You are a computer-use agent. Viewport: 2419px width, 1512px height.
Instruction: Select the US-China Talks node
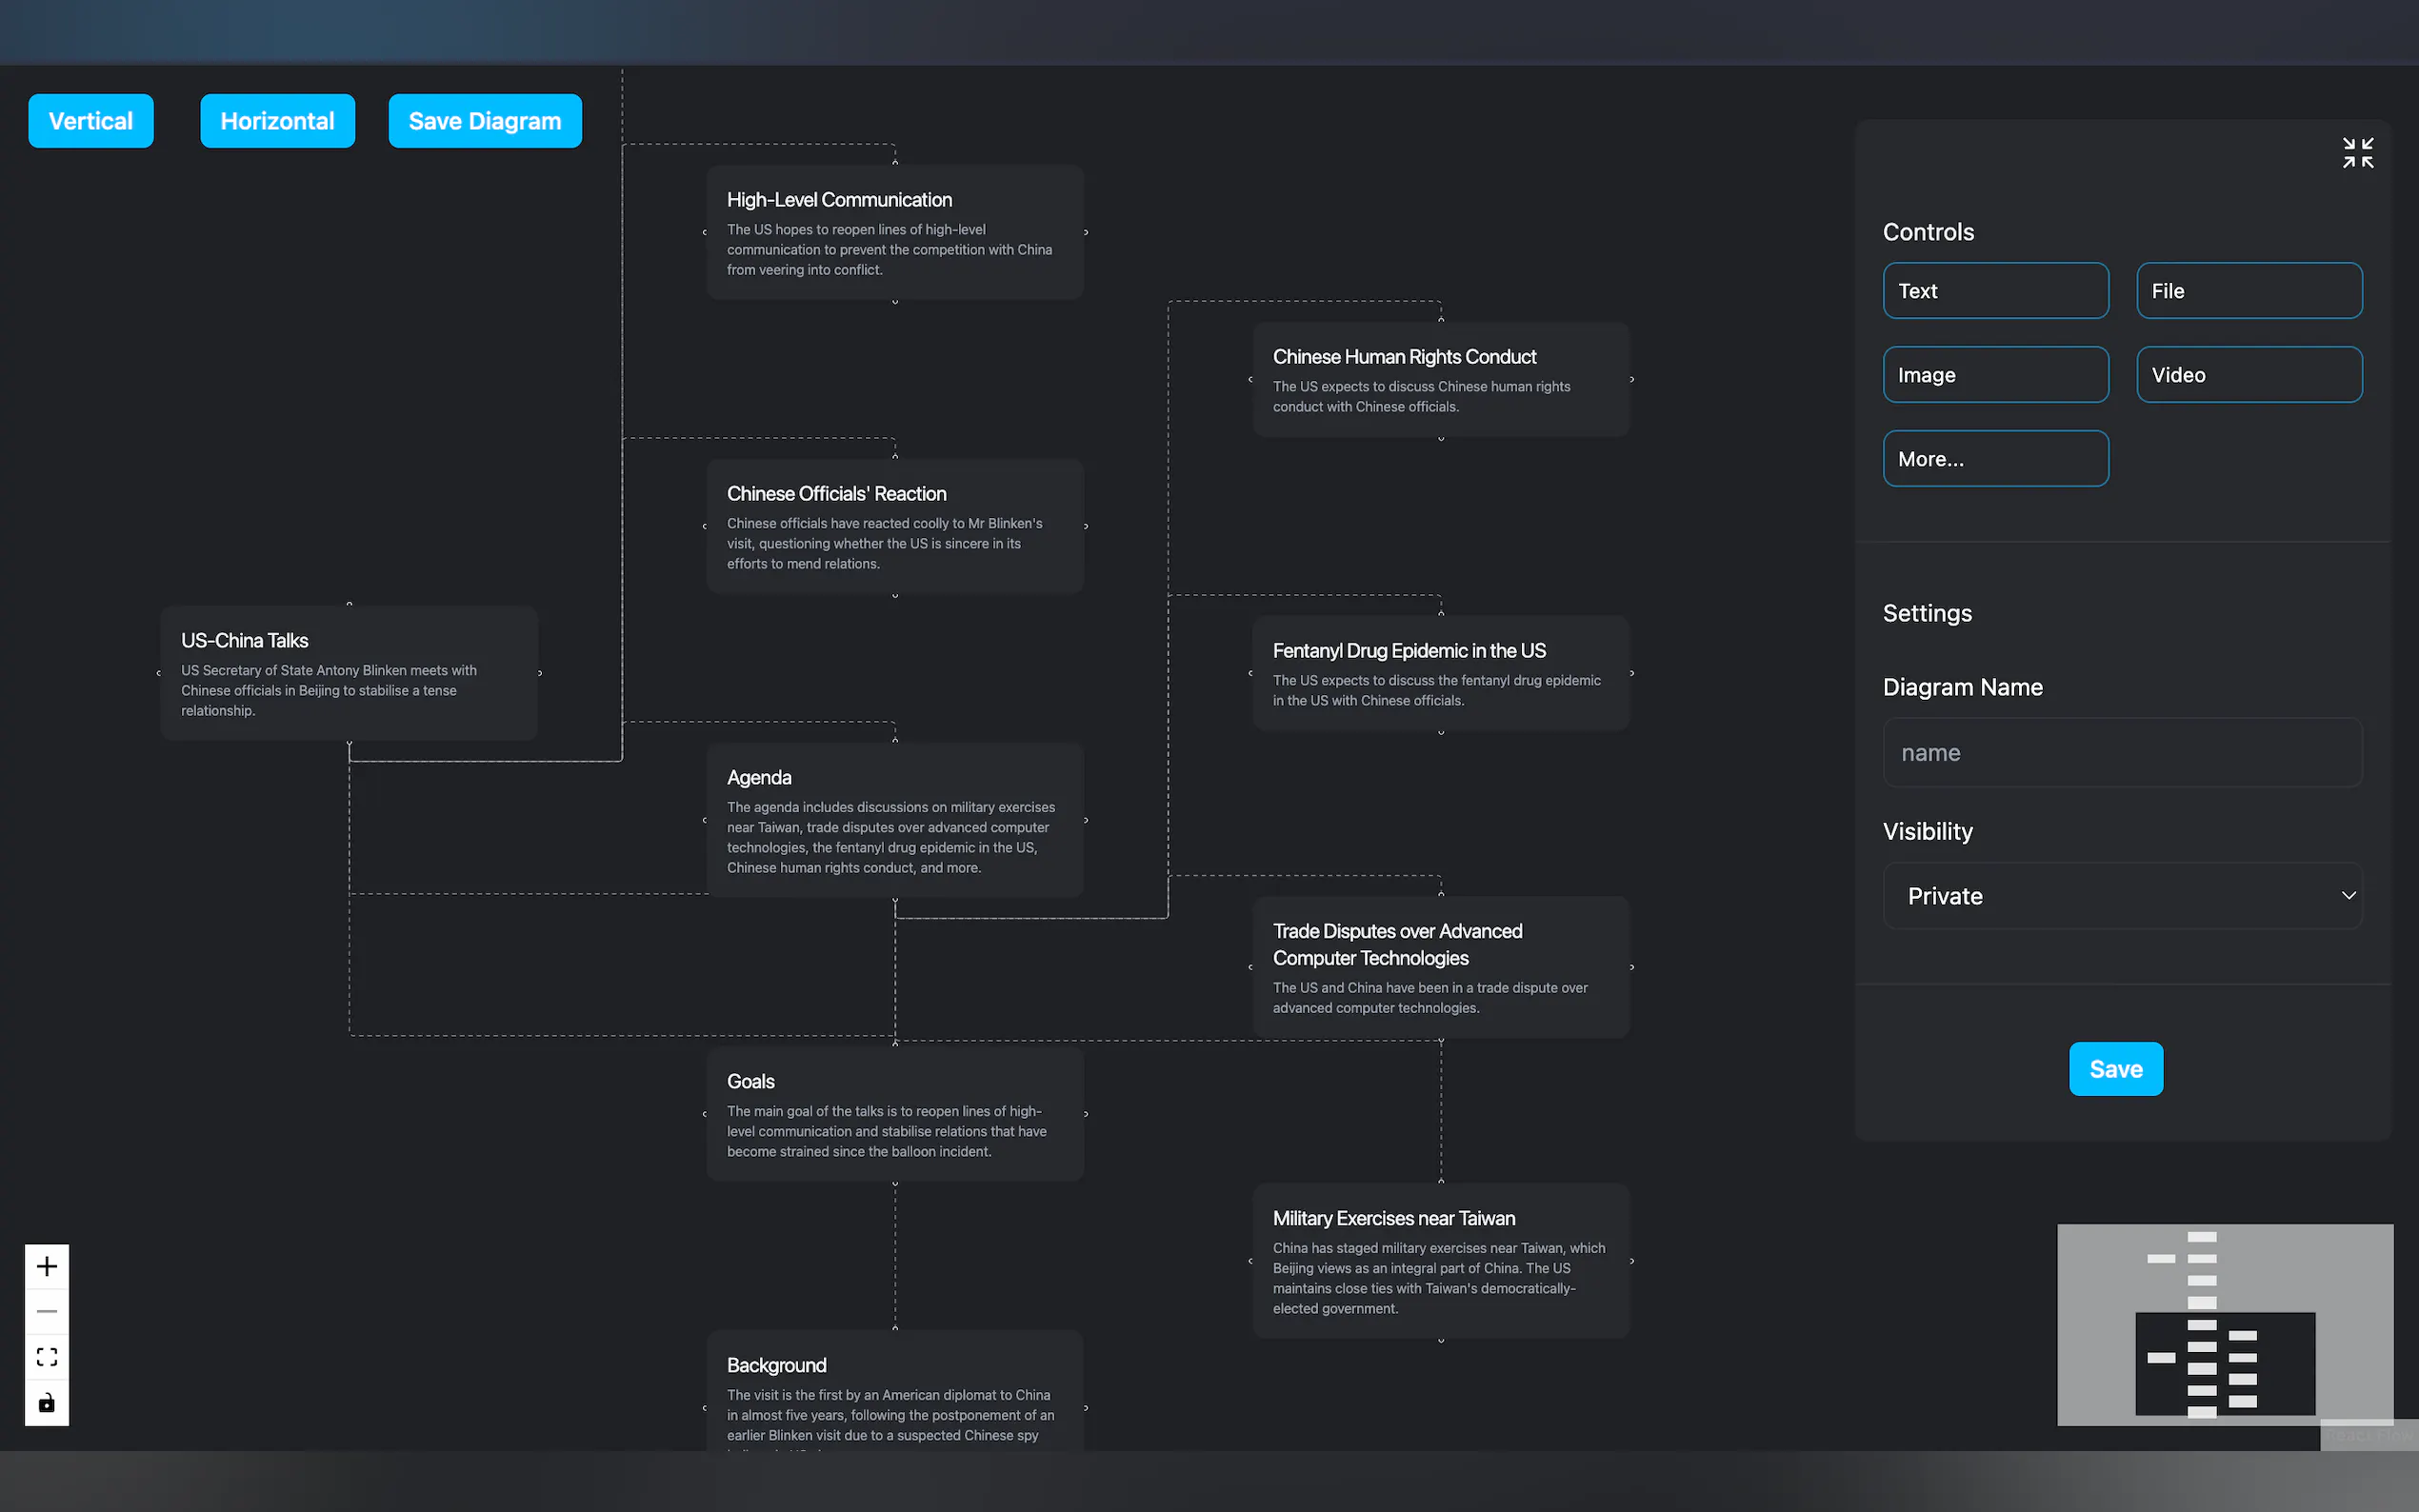(x=349, y=673)
